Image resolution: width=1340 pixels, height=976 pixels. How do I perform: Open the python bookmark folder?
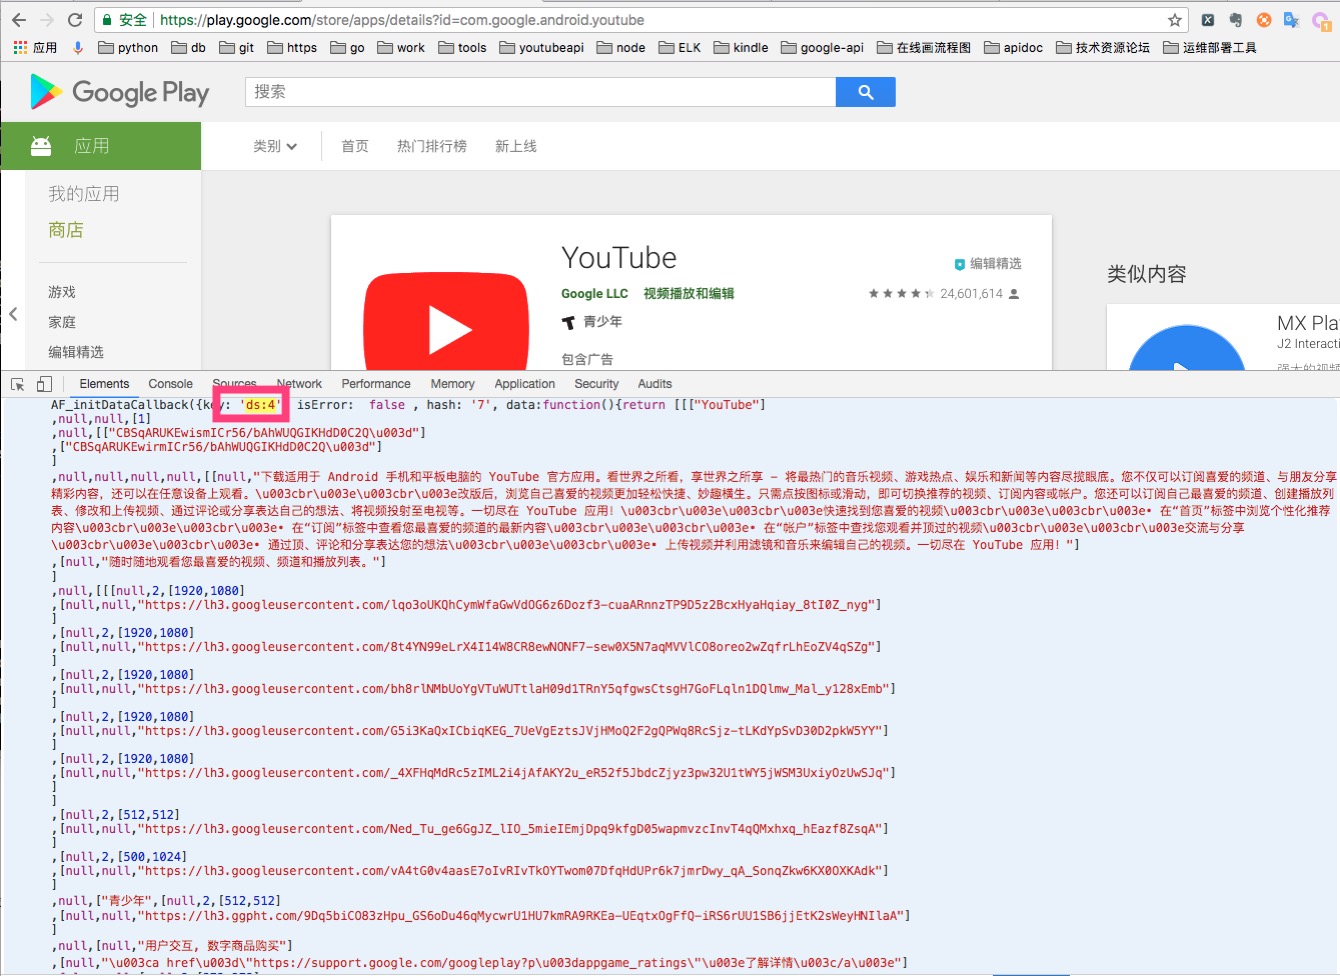[128, 47]
